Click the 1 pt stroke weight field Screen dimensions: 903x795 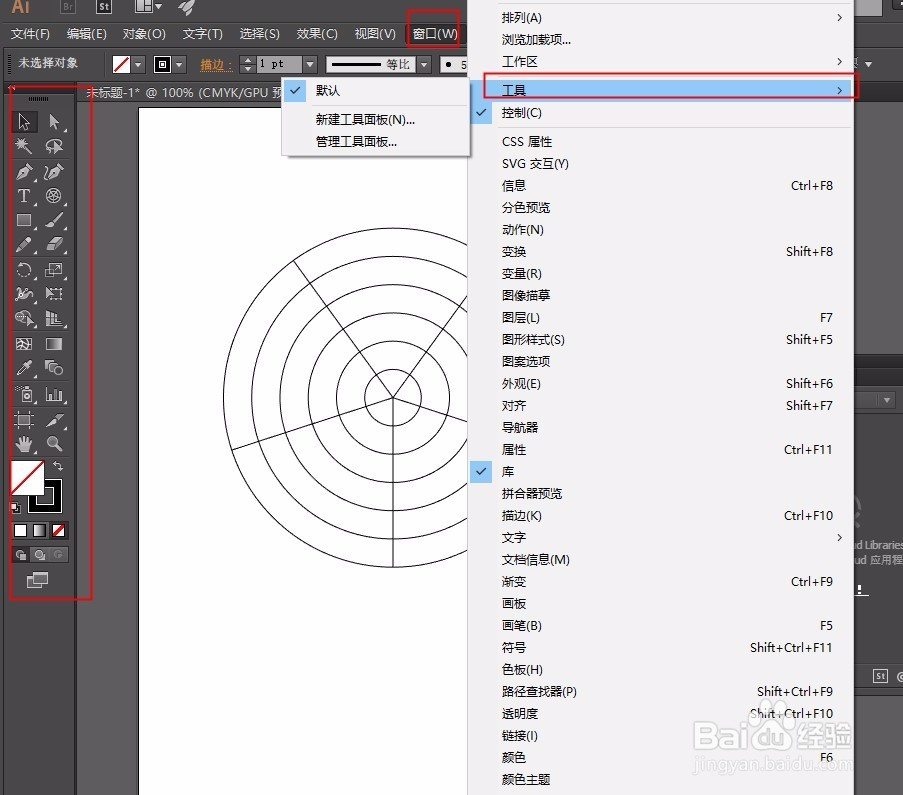click(x=279, y=64)
